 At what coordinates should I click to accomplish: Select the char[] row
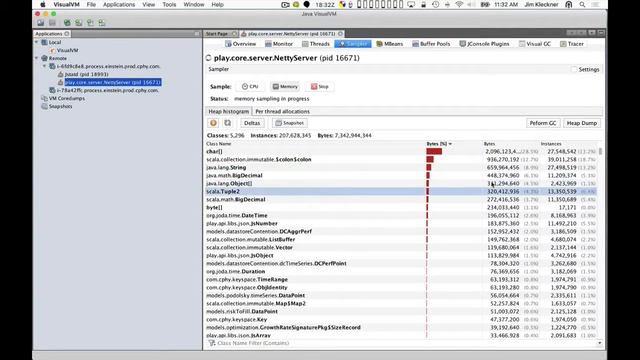click(401, 151)
